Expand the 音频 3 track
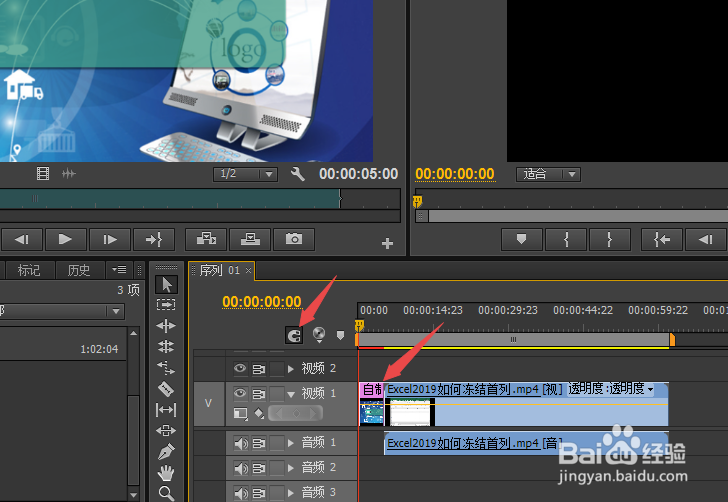Screen dimensions: 728x502 (291, 492)
